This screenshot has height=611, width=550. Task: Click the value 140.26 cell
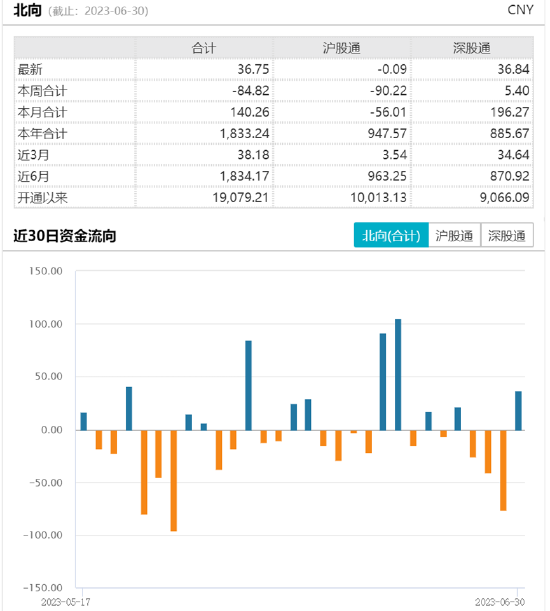pos(250,112)
